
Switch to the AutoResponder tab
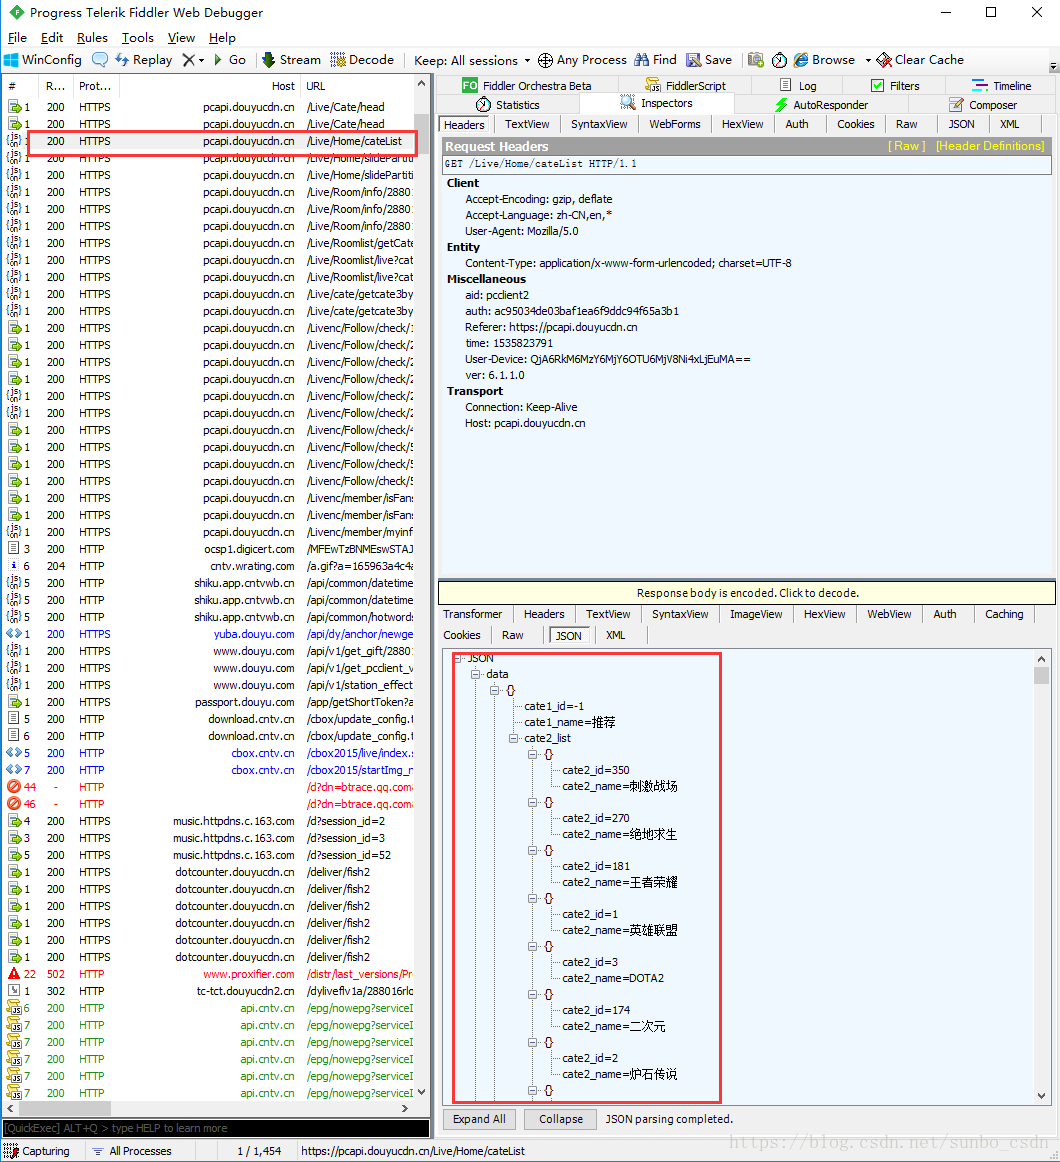[x=821, y=105]
